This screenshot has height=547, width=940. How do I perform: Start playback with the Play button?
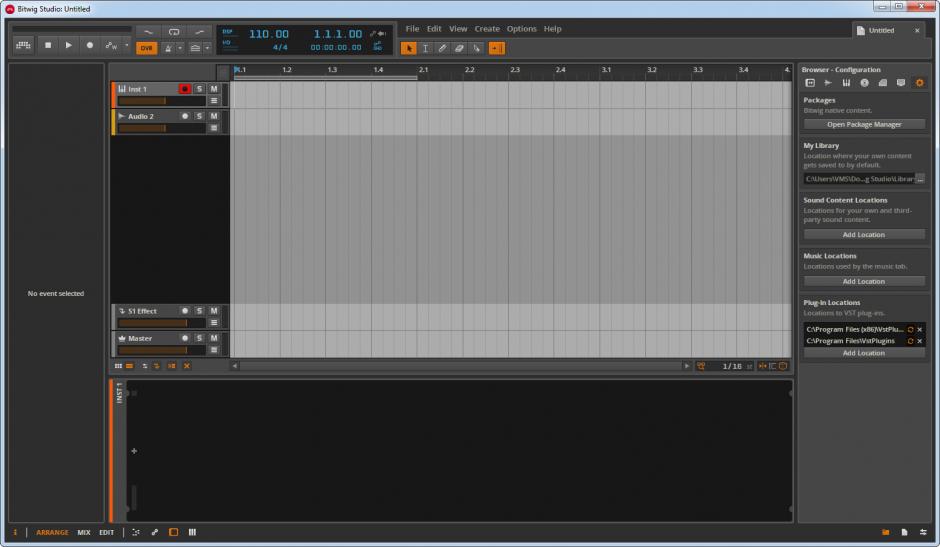click(68, 45)
